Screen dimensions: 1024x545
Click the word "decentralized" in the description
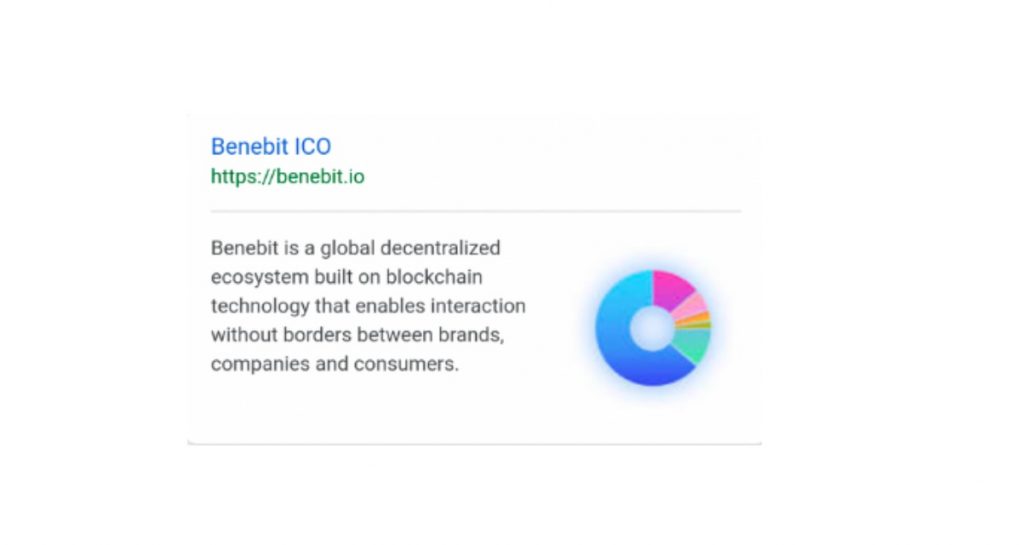pyautogui.click(x=440, y=248)
